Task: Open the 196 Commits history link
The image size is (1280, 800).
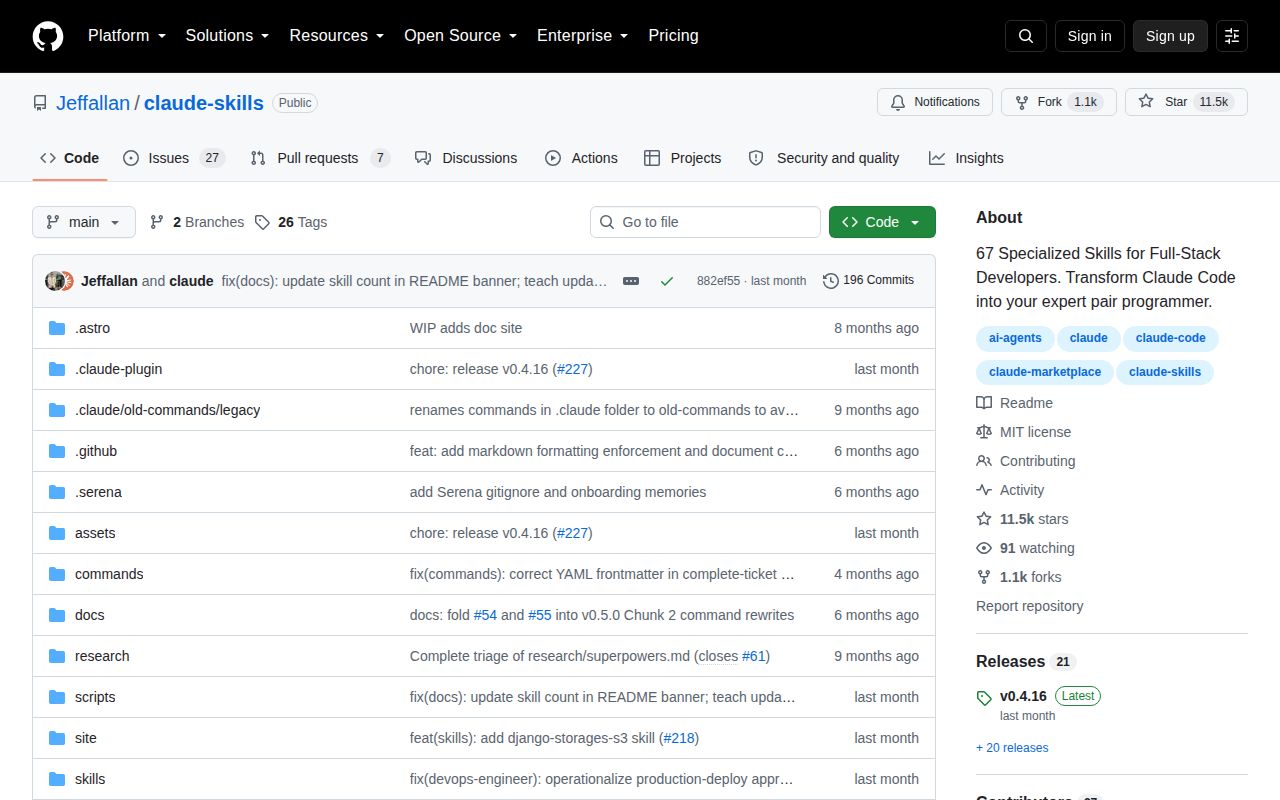Action: [868, 281]
